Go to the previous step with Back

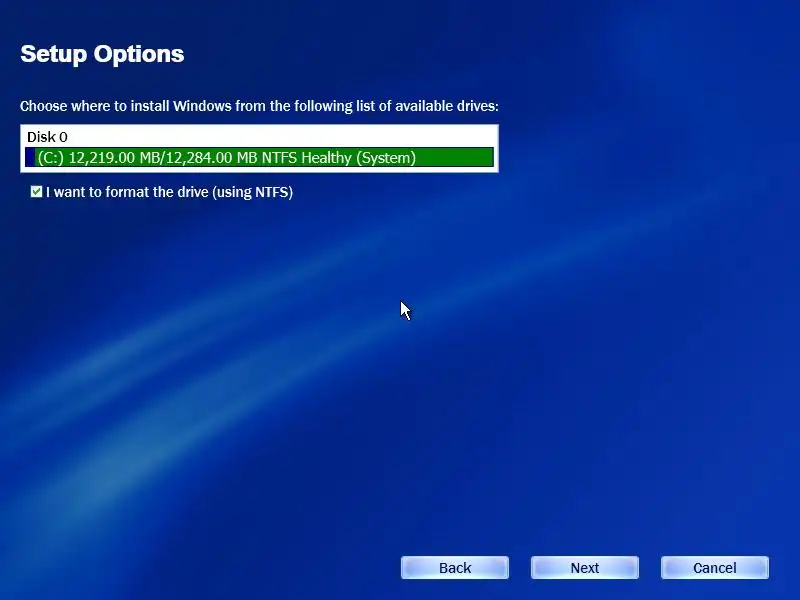click(455, 568)
